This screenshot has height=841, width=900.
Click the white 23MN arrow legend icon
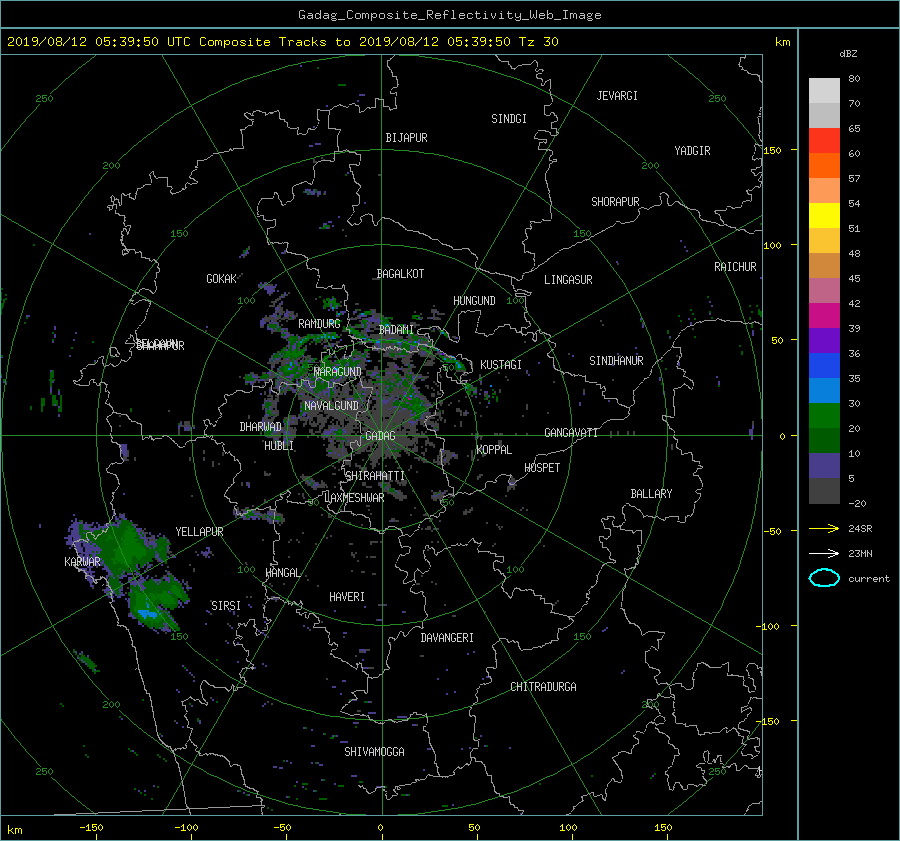824,553
